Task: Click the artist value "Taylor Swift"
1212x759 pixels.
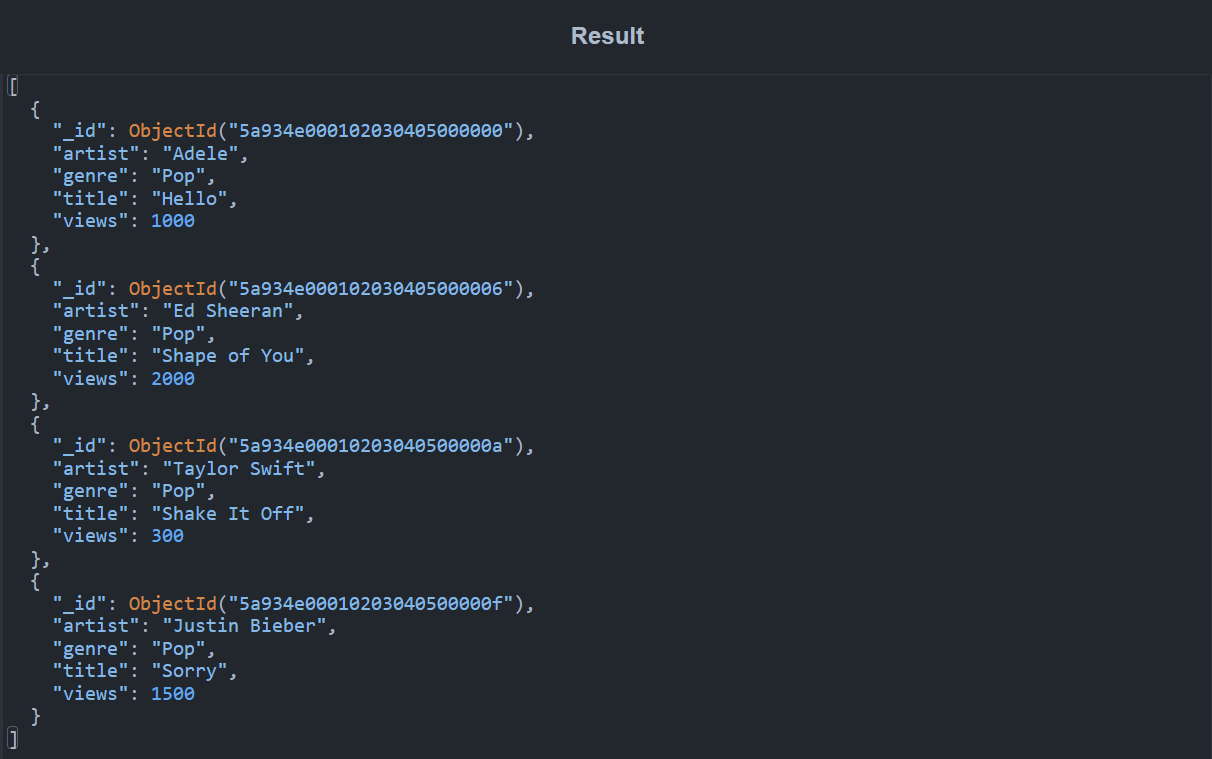Action: tap(243, 468)
